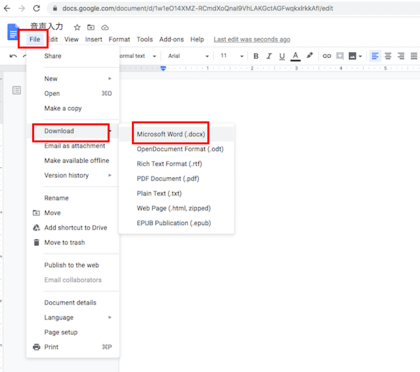Screen dimensions: 420x372
Task: Set left text alignment
Action: click(375, 56)
